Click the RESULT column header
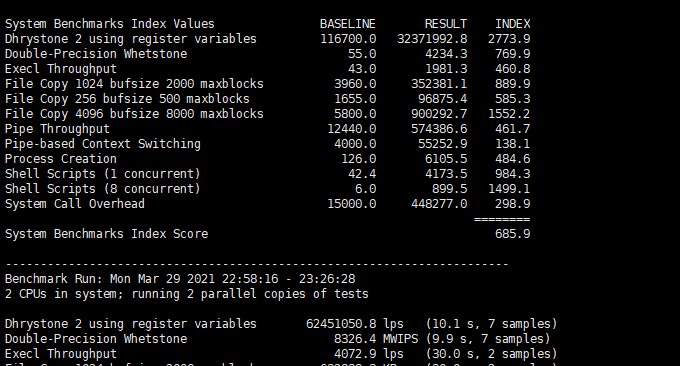680x366 pixels. tap(446, 24)
